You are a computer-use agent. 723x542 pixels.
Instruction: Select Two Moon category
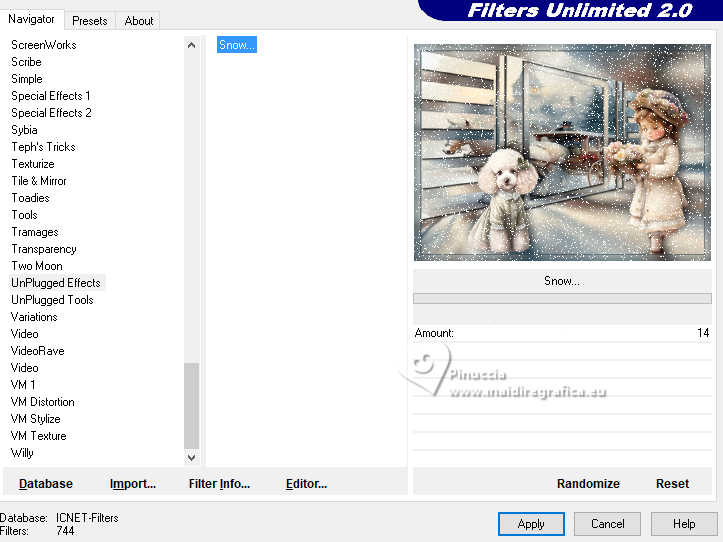coord(37,266)
